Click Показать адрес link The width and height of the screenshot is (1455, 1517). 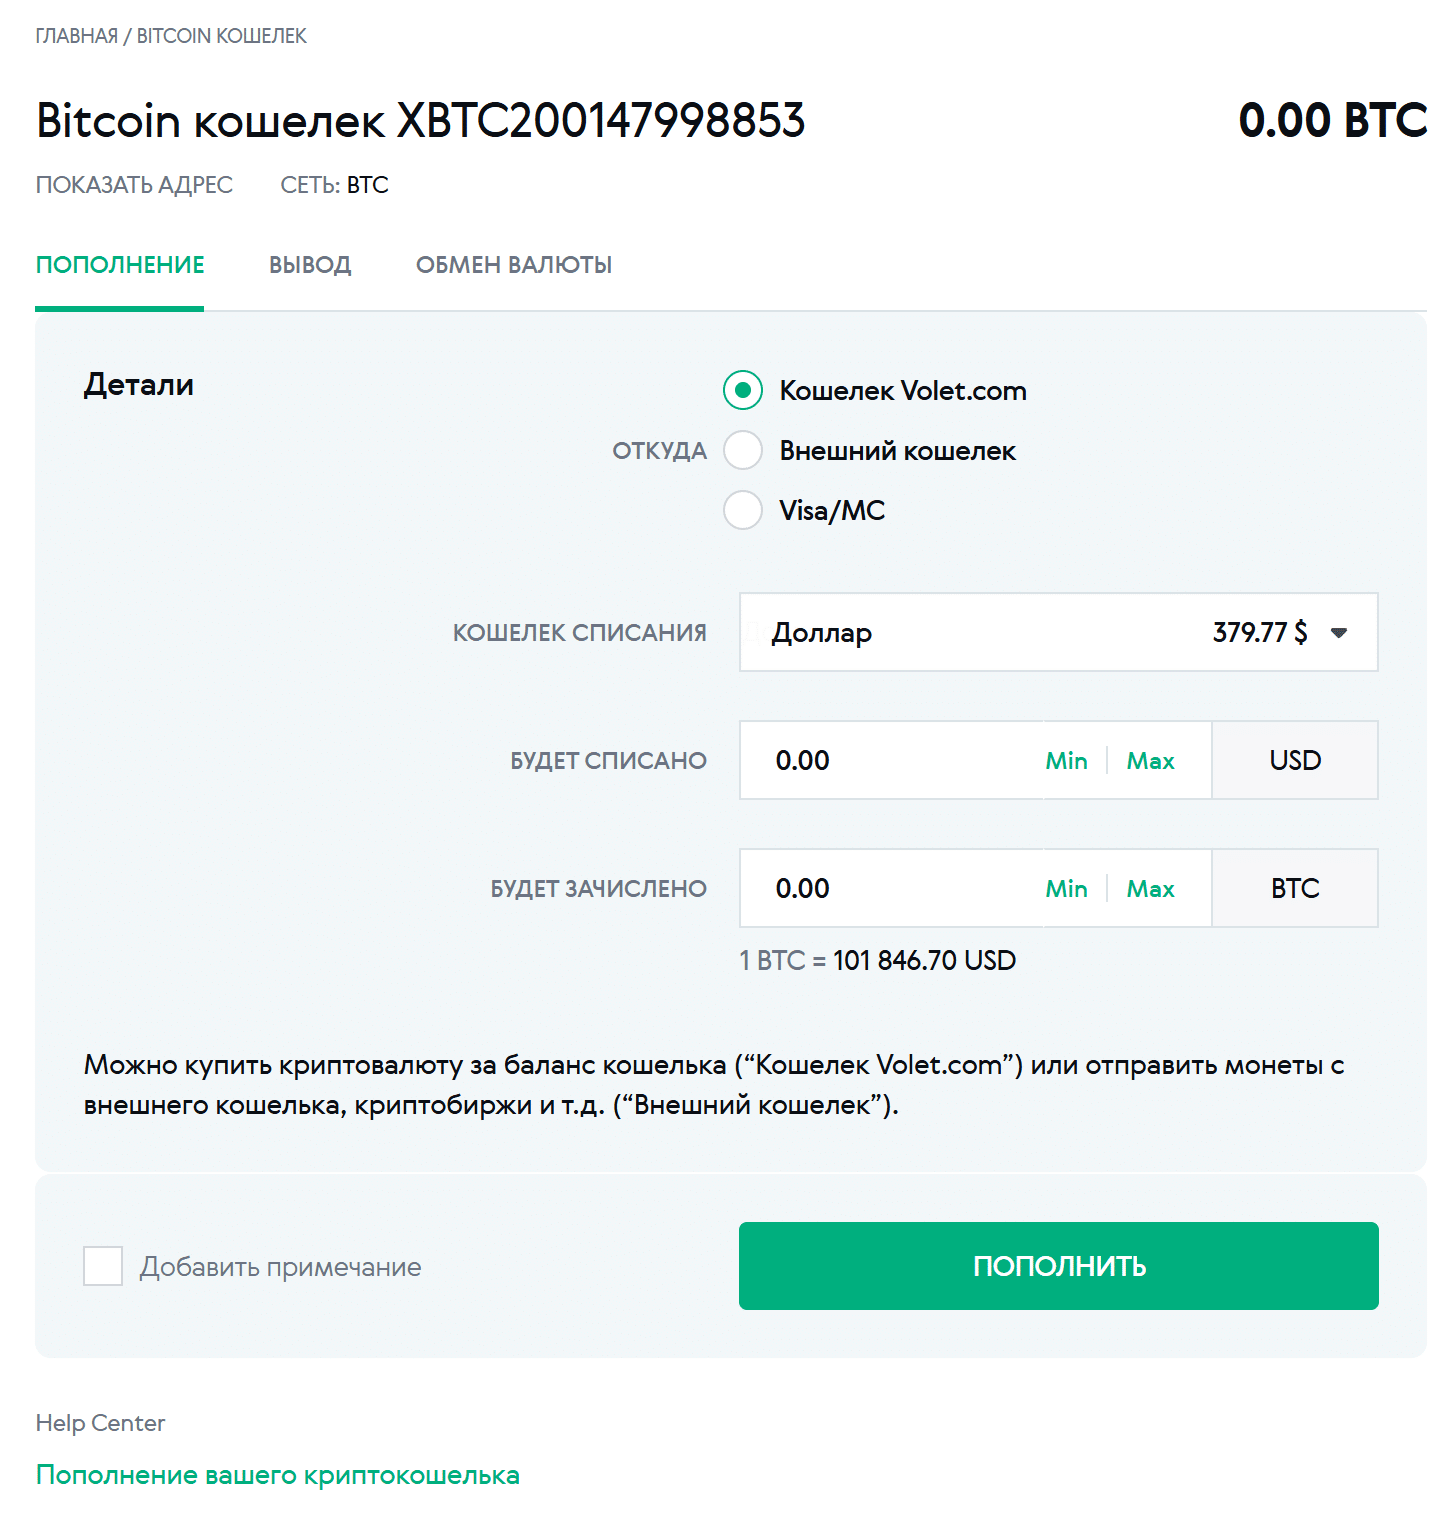click(x=134, y=185)
